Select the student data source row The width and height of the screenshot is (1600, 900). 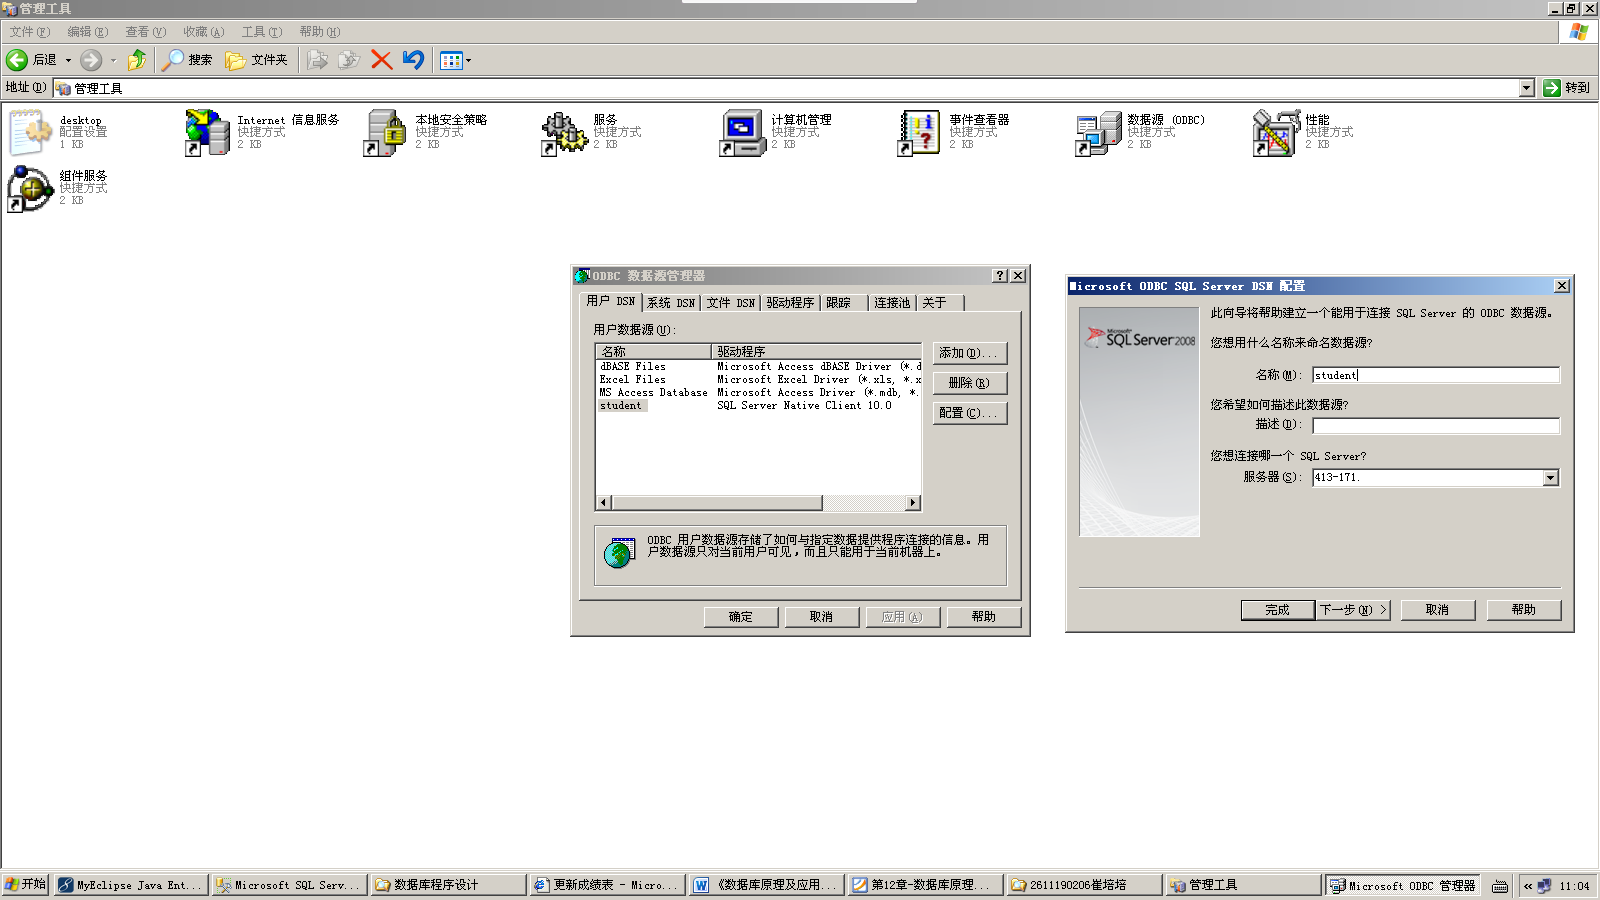pos(758,406)
